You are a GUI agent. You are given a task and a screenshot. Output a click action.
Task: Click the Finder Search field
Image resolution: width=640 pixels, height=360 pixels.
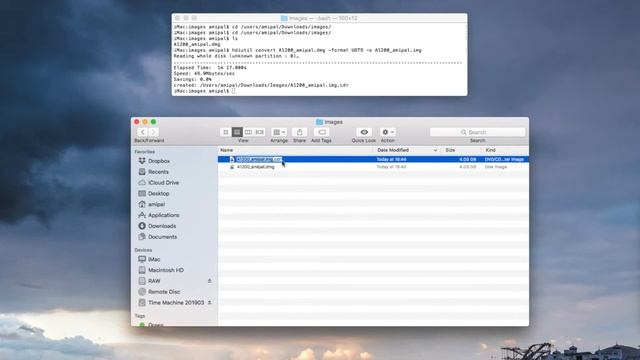[x=477, y=132]
